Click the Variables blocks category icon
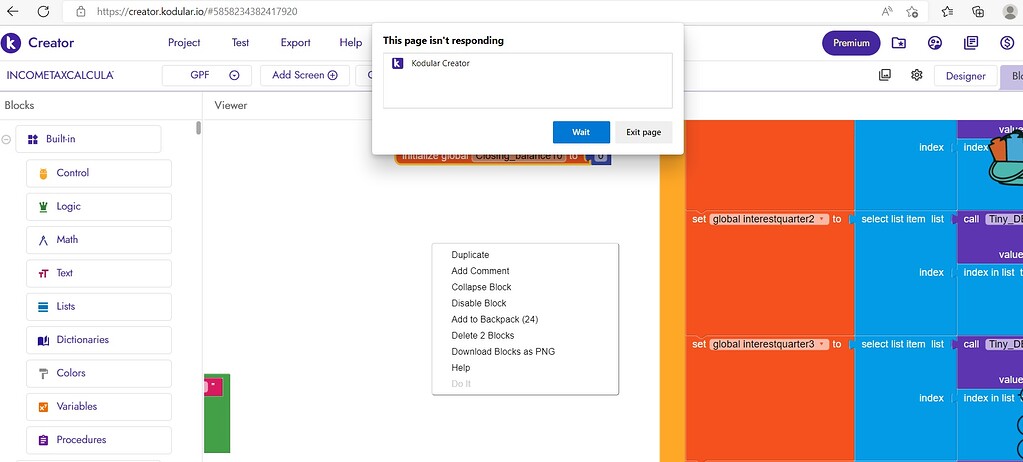 click(x=44, y=407)
